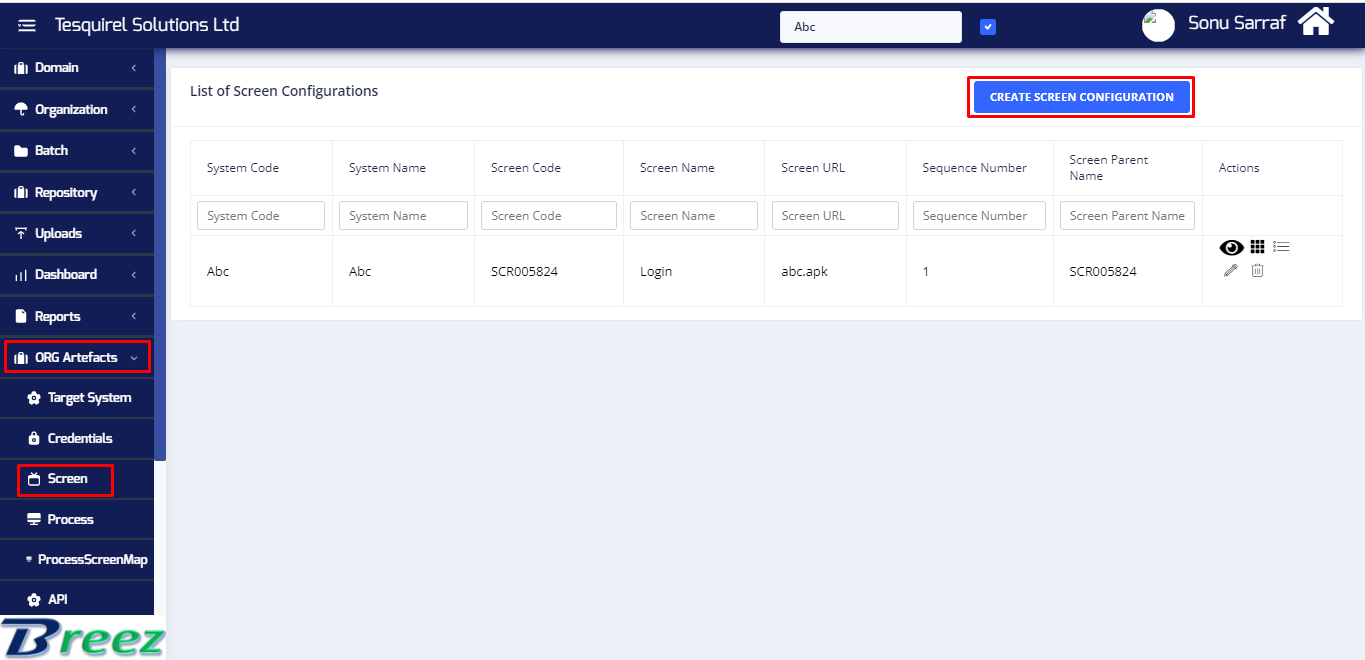Image resolution: width=1365 pixels, height=660 pixels.
Task: Click the Reports document icon
Action: point(20,317)
